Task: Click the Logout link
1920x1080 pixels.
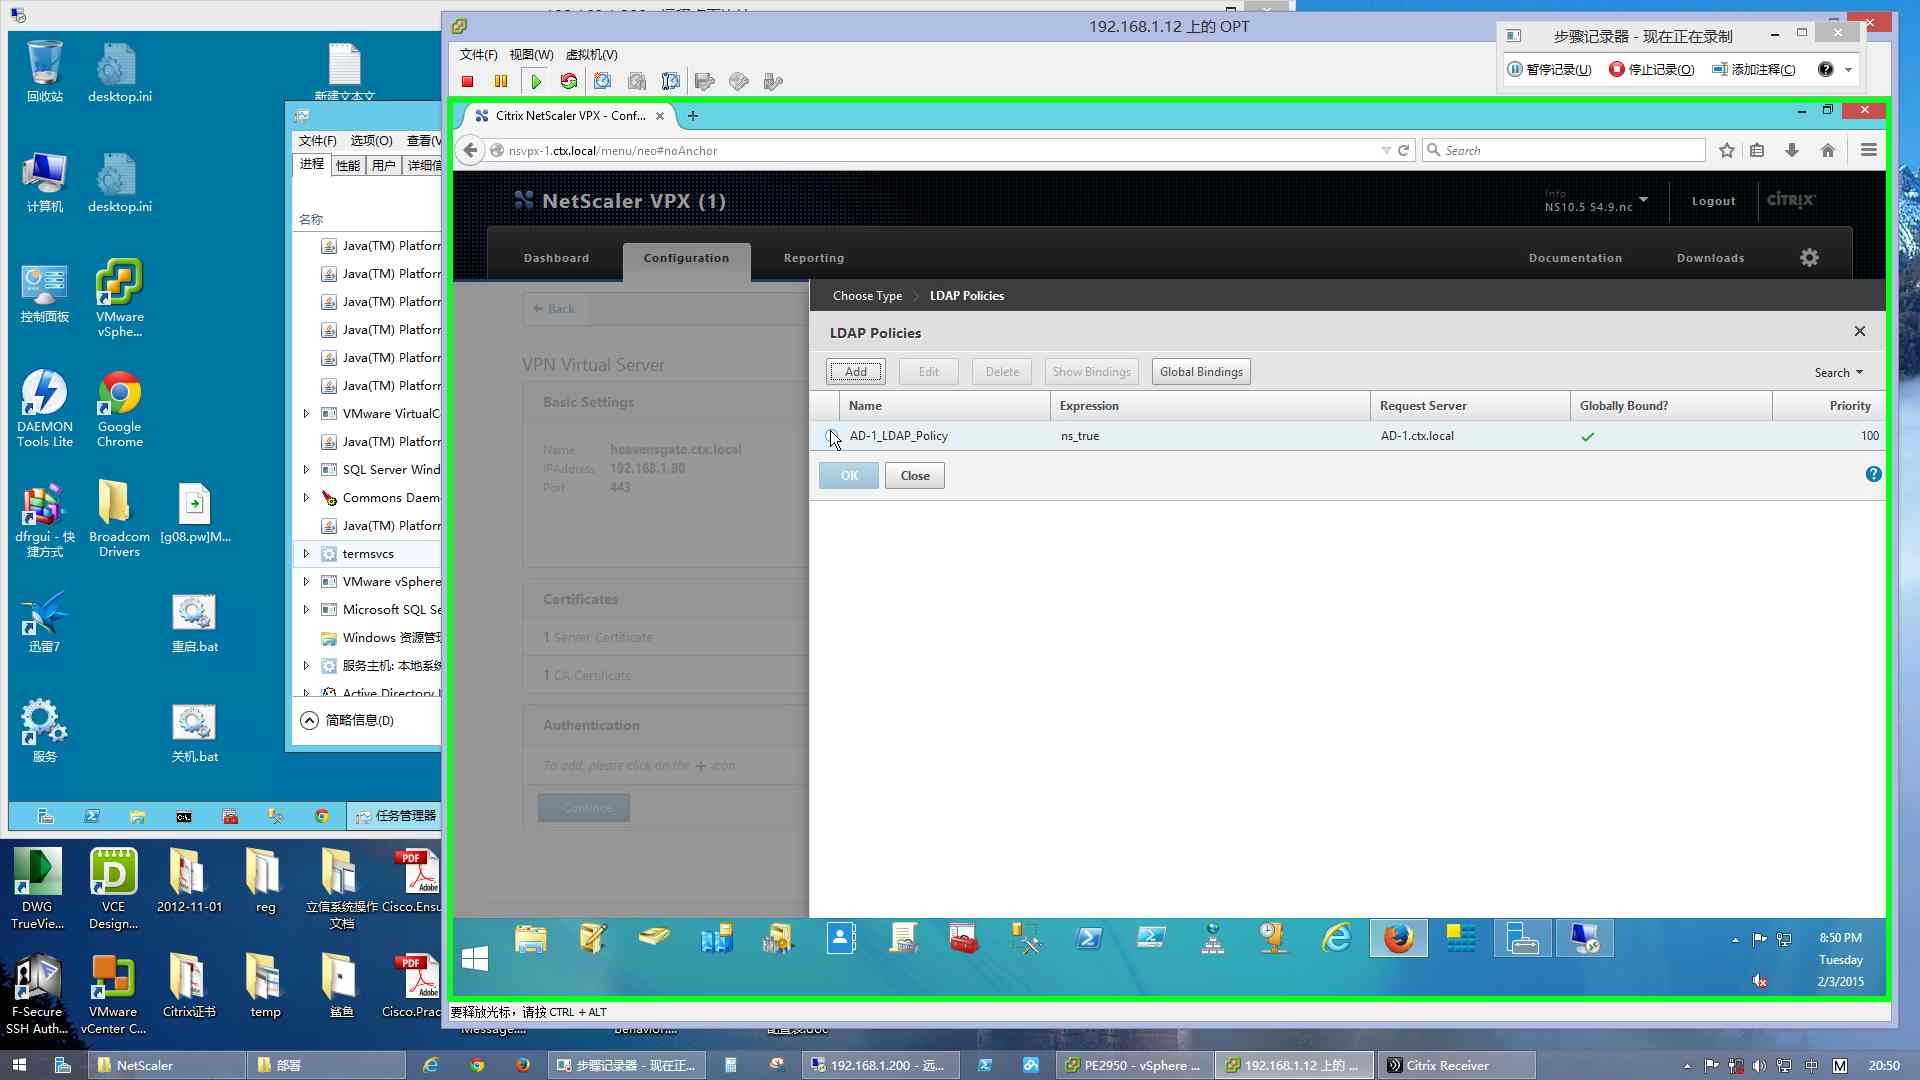Action: (1713, 201)
